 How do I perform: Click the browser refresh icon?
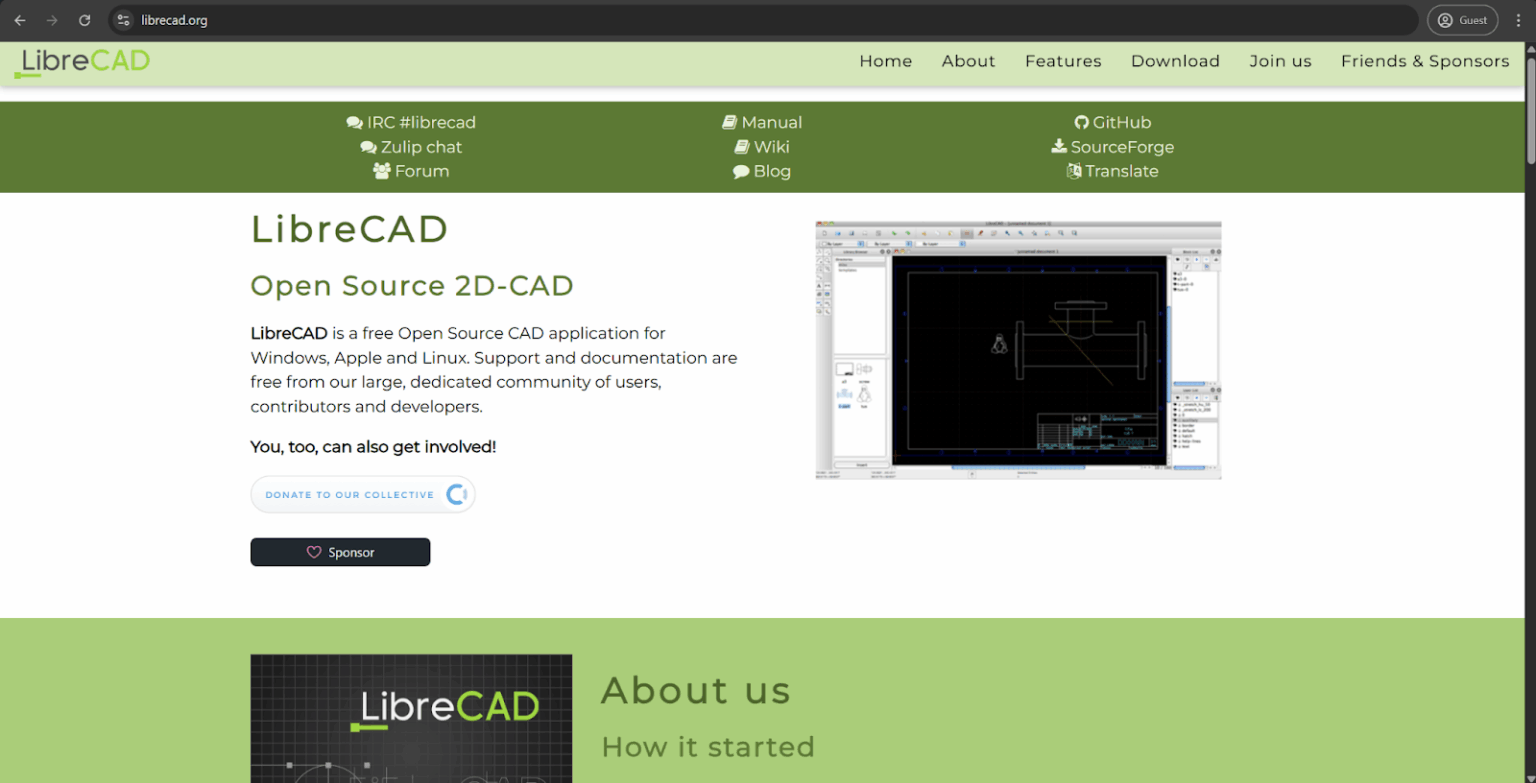[84, 19]
